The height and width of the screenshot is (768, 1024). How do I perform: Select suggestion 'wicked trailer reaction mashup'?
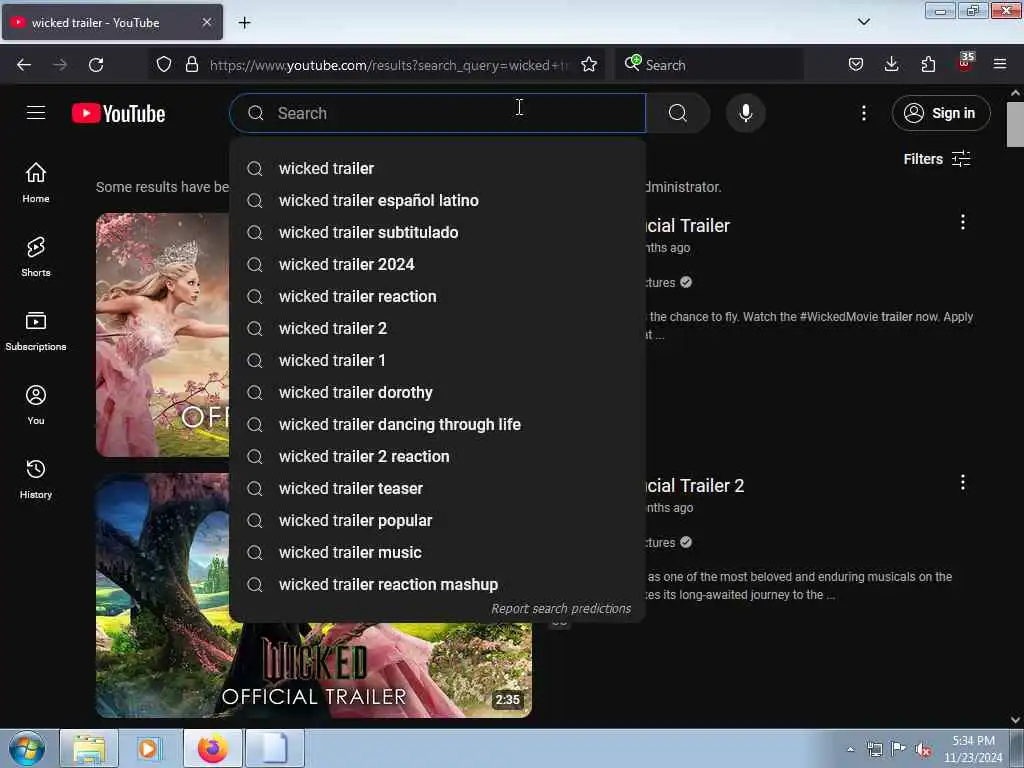[x=438, y=584]
